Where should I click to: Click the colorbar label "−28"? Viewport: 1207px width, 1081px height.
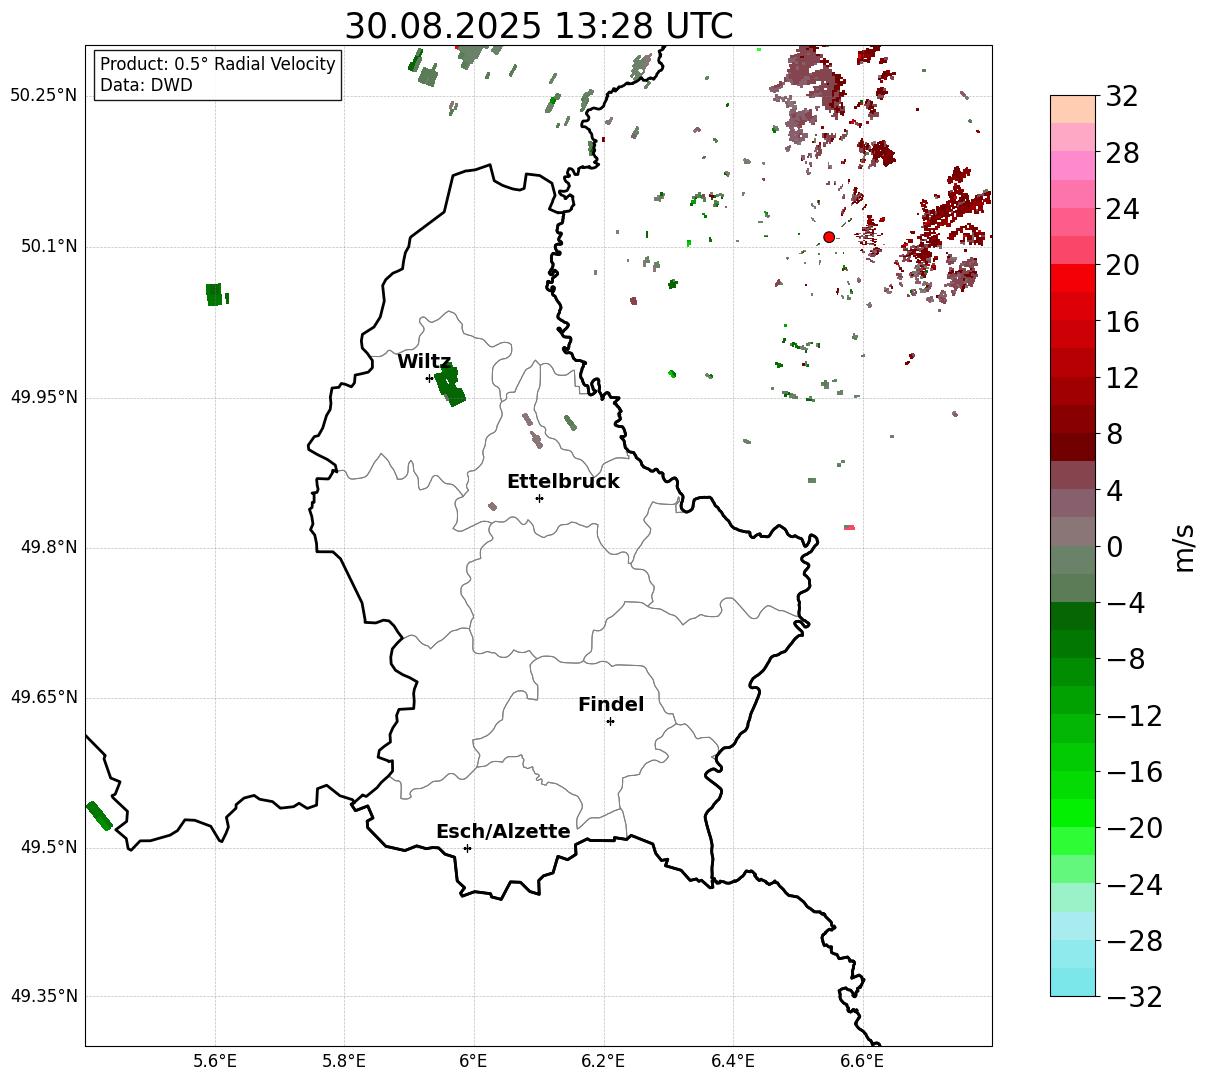coord(1133,941)
